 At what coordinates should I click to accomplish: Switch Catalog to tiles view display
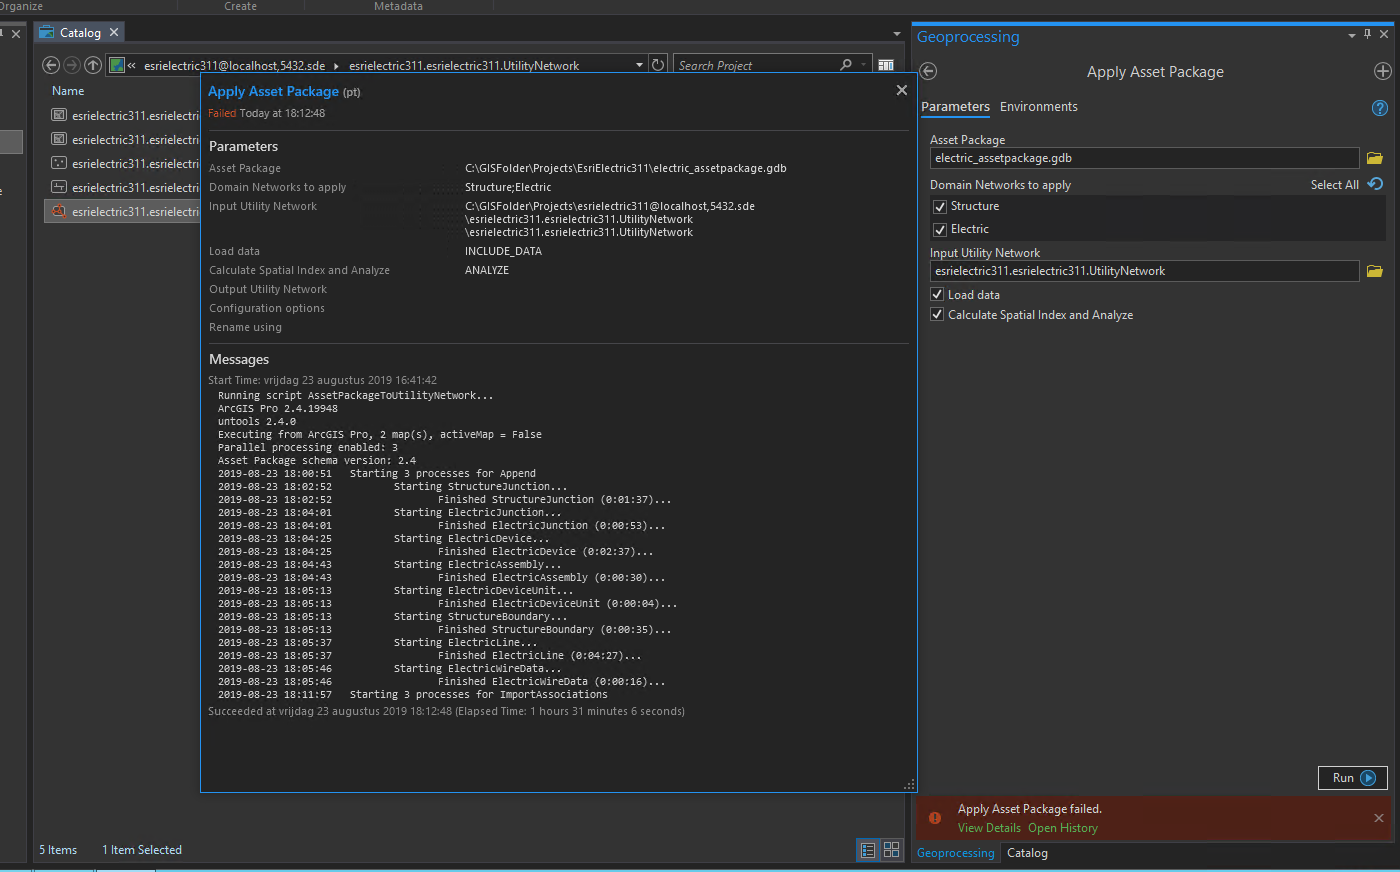coord(892,850)
